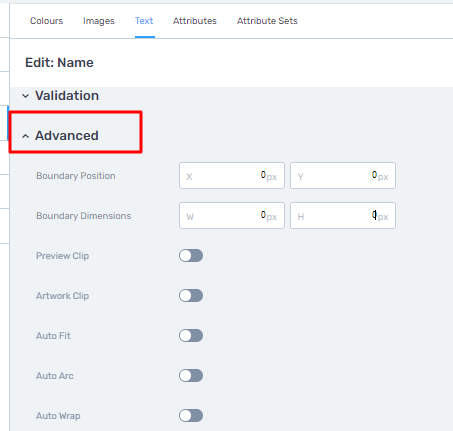The image size is (453, 431).
Task: Switch on Auto Wrap
Action: [x=191, y=416]
